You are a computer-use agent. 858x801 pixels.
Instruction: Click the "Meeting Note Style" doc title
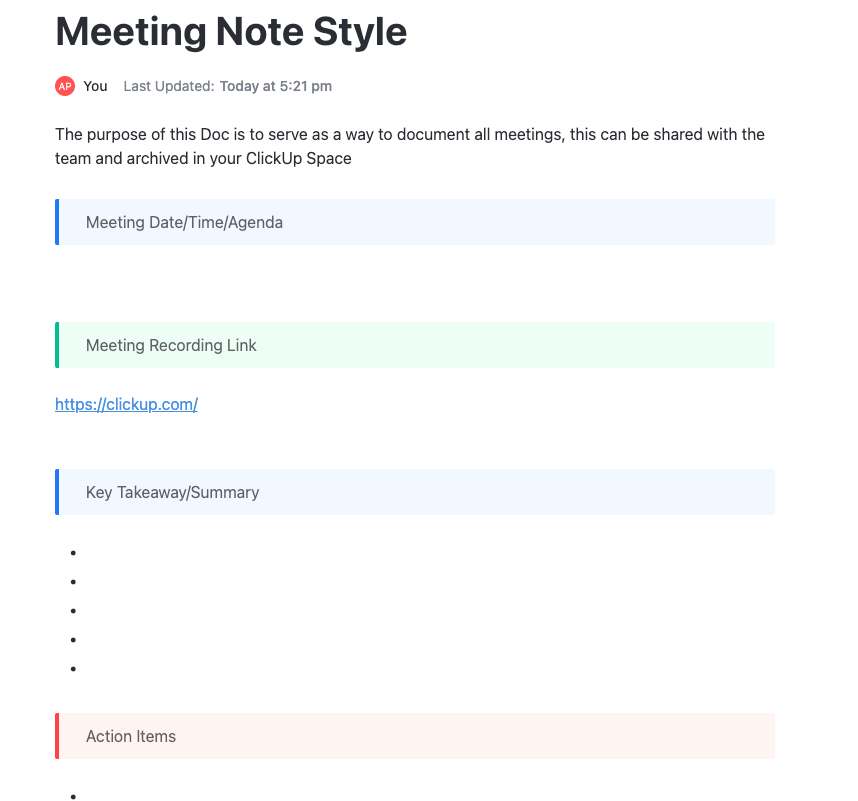231,32
